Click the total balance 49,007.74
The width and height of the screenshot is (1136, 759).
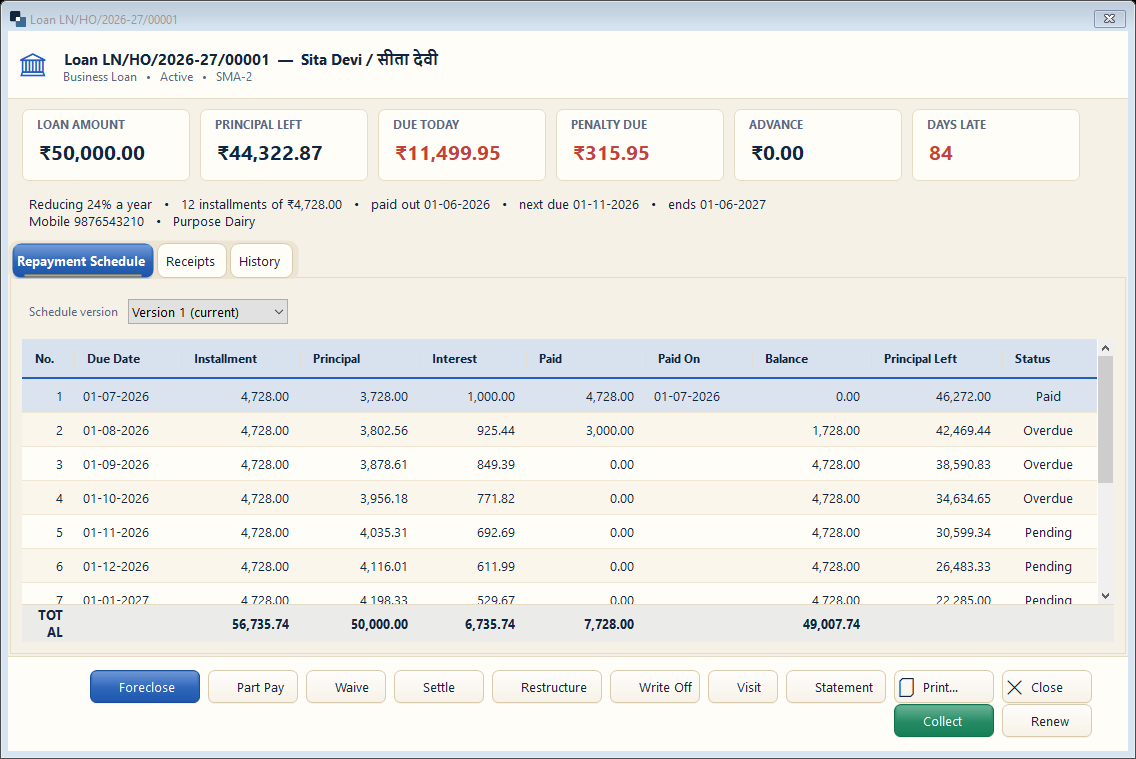(831, 624)
